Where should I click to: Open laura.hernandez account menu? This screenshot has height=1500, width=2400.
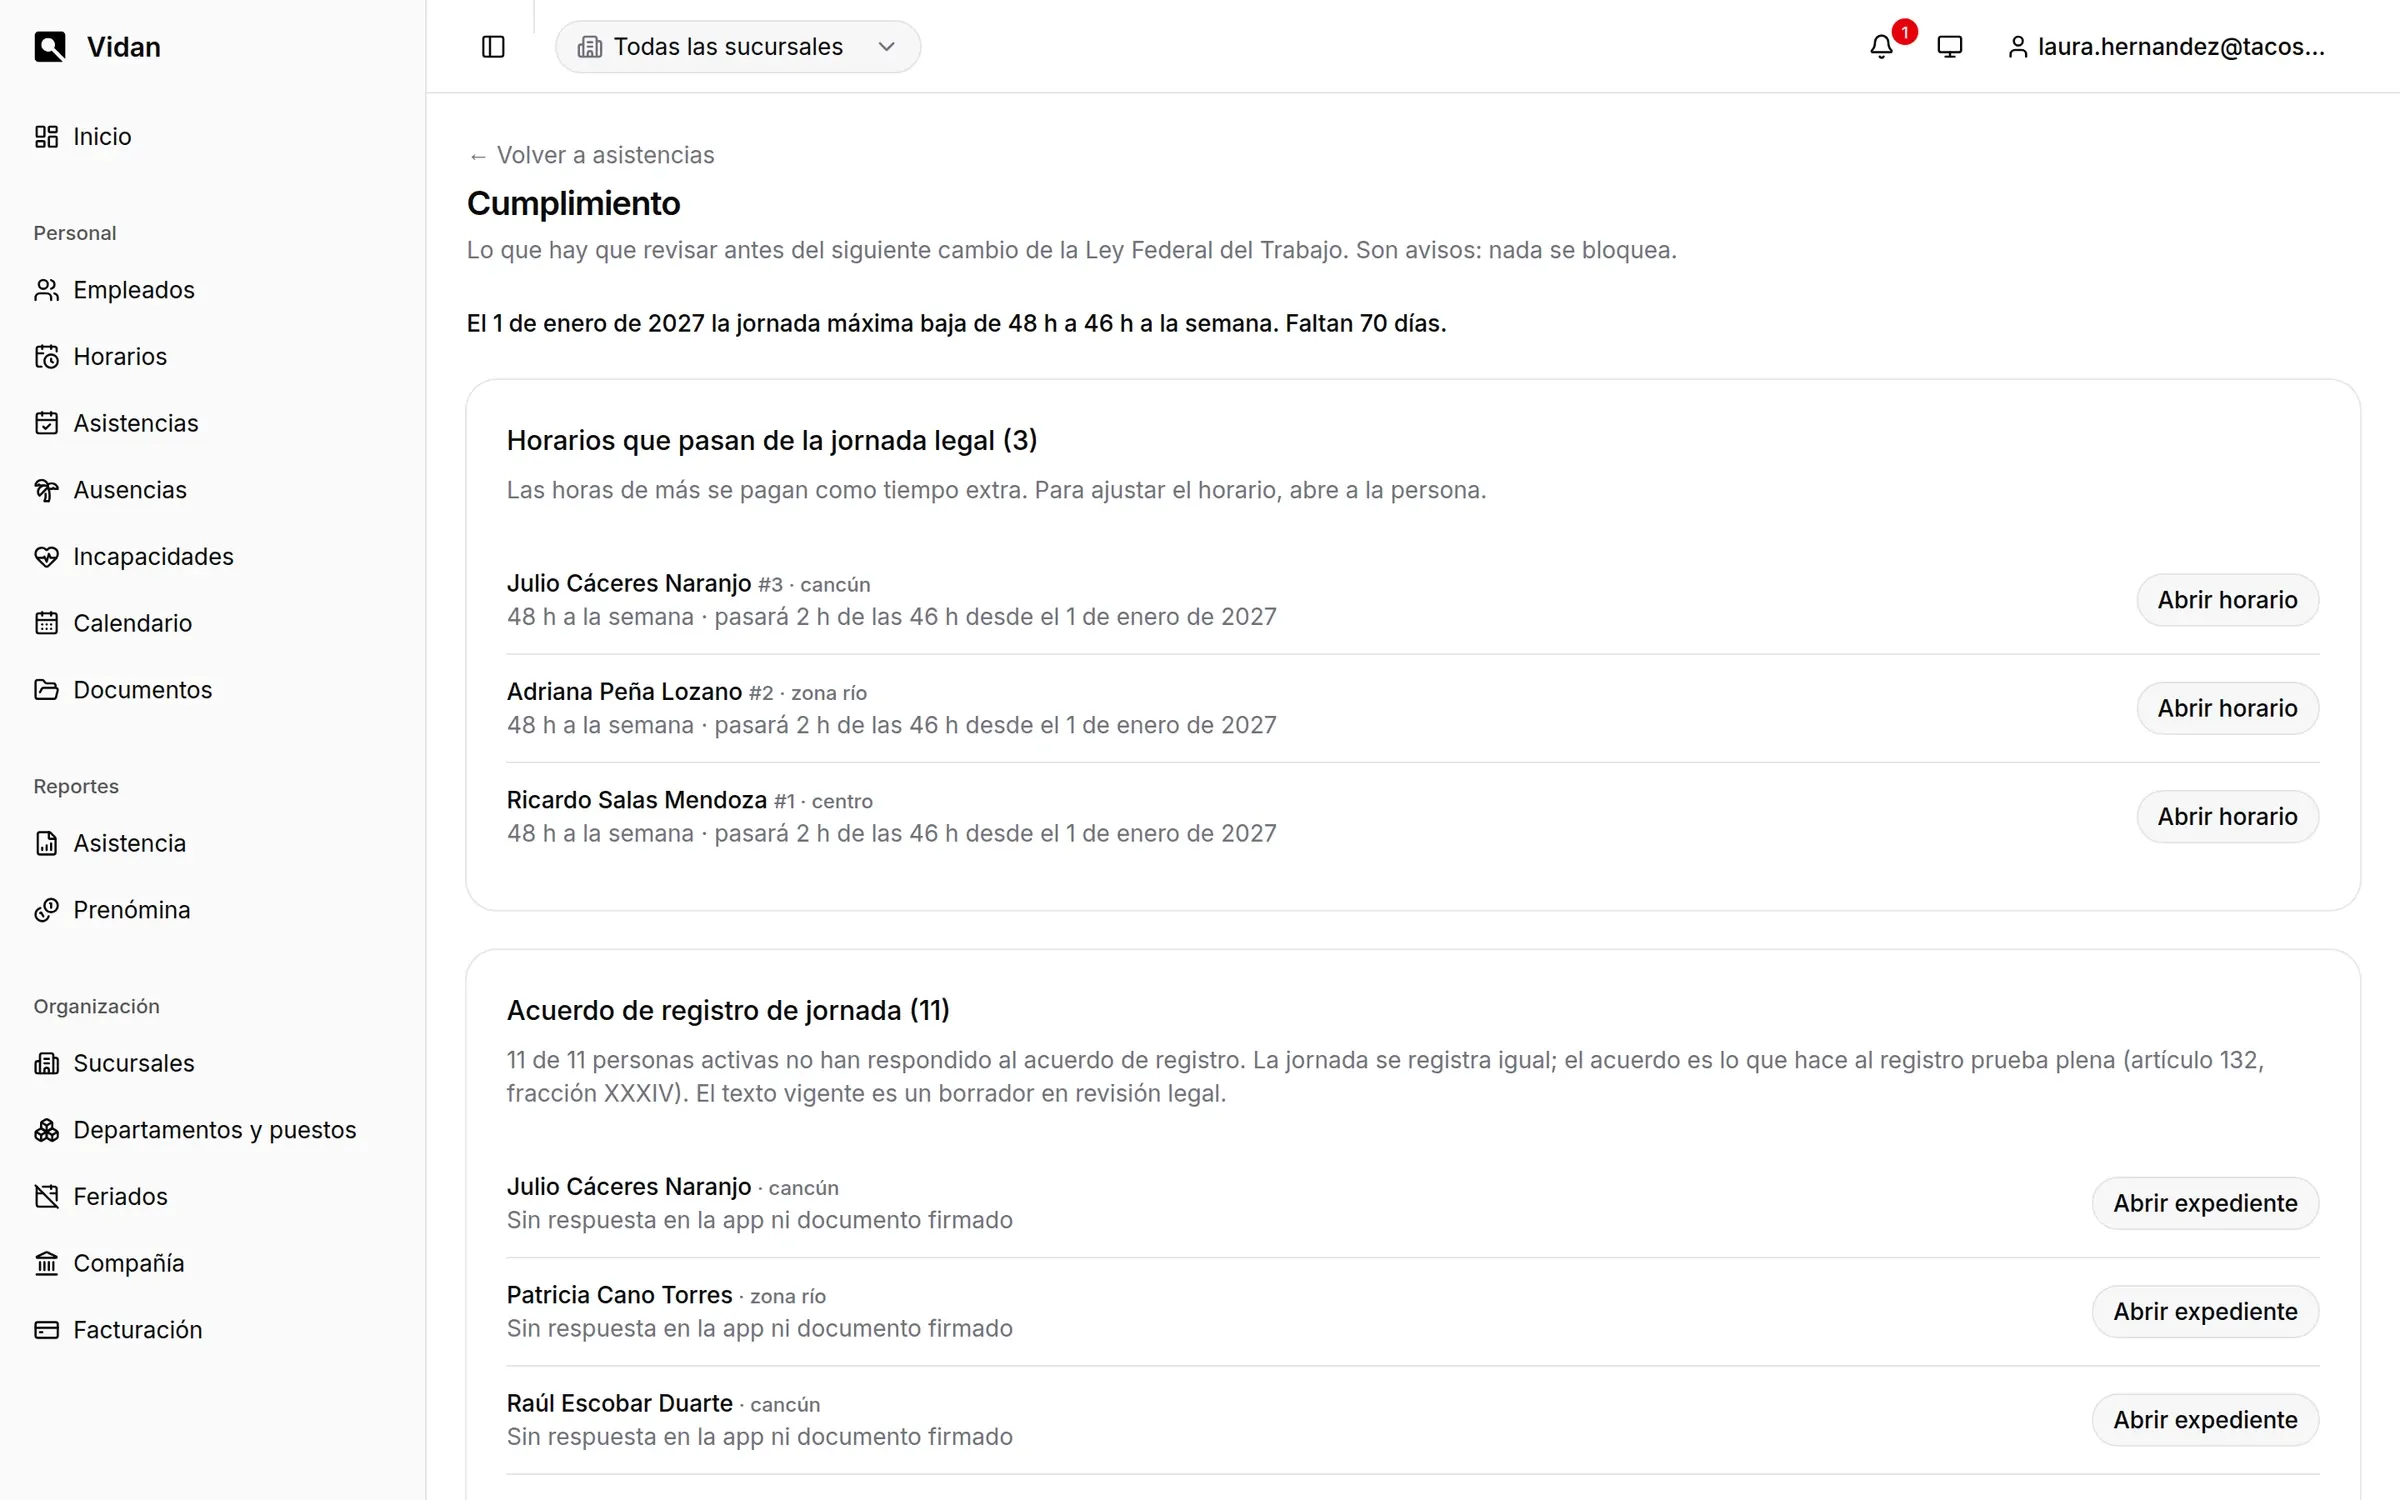[x=2166, y=47]
